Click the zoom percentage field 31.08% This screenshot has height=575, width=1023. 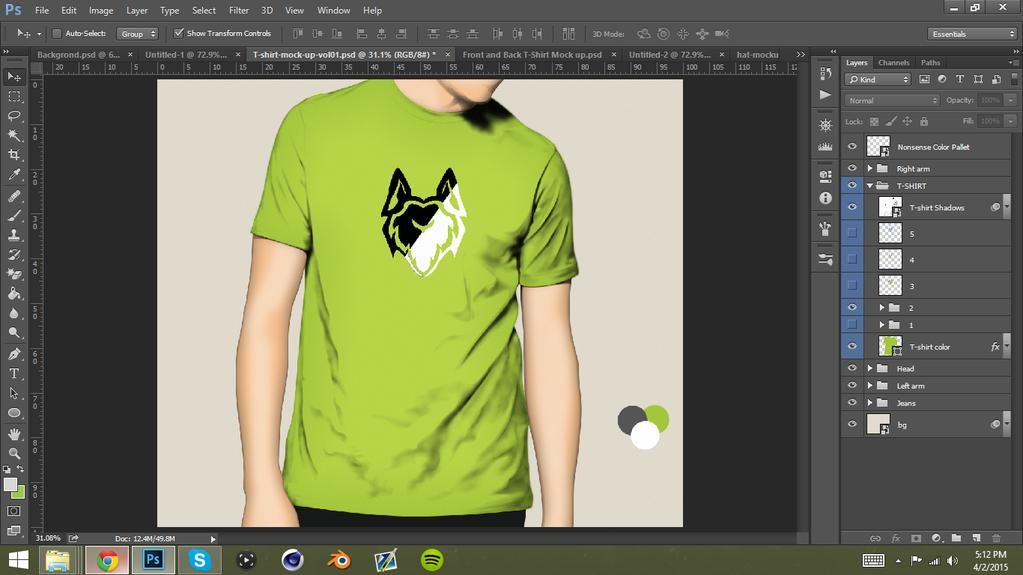pos(48,538)
